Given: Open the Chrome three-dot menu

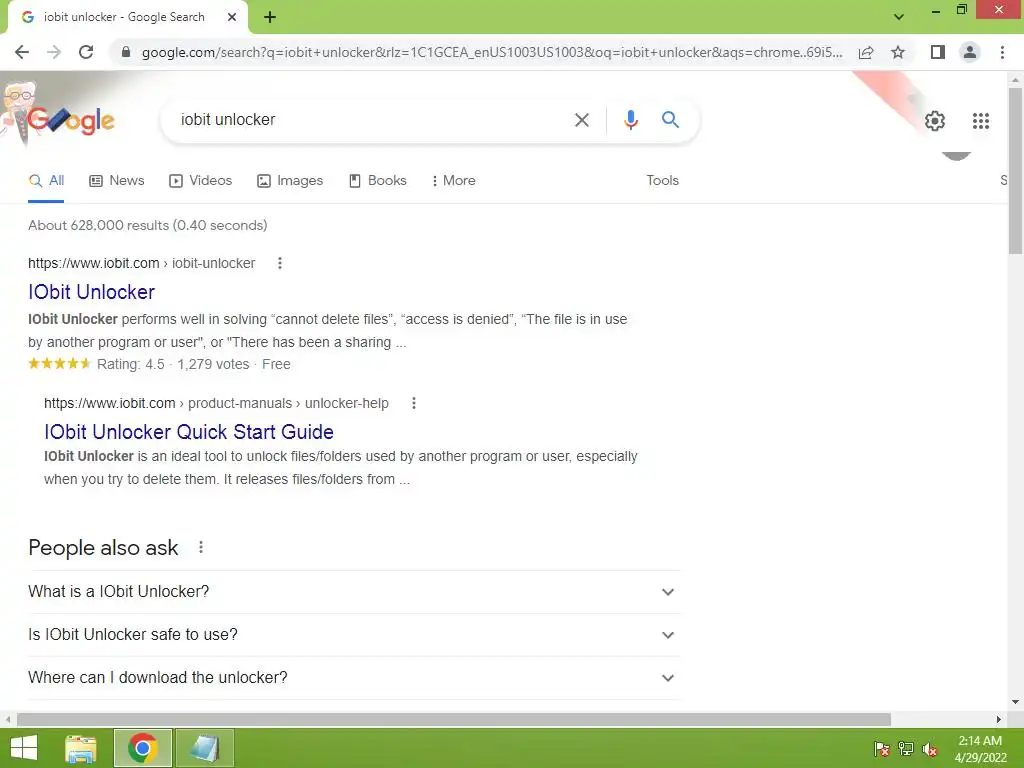Looking at the screenshot, I should click(x=1002, y=52).
